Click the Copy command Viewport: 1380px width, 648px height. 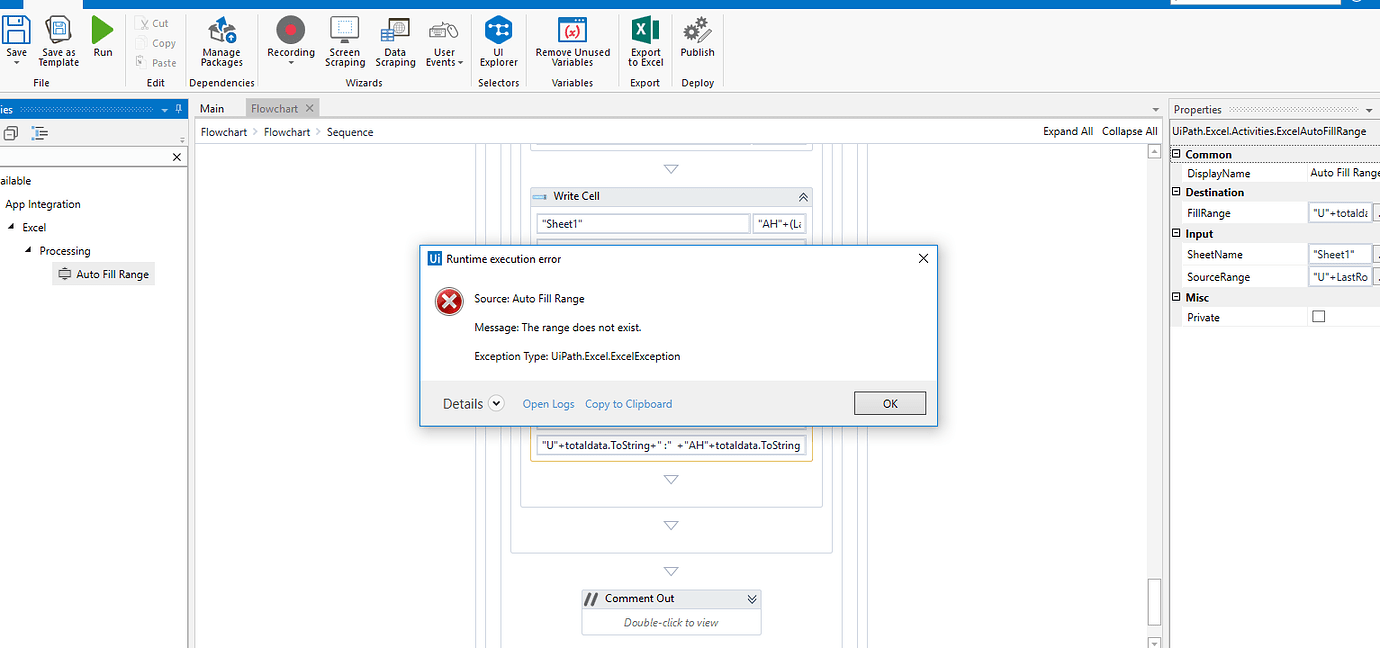tap(156, 43)
